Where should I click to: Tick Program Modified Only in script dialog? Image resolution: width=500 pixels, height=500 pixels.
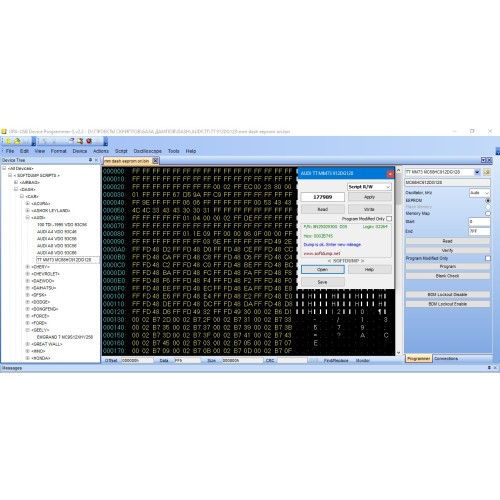coord(389,219)
